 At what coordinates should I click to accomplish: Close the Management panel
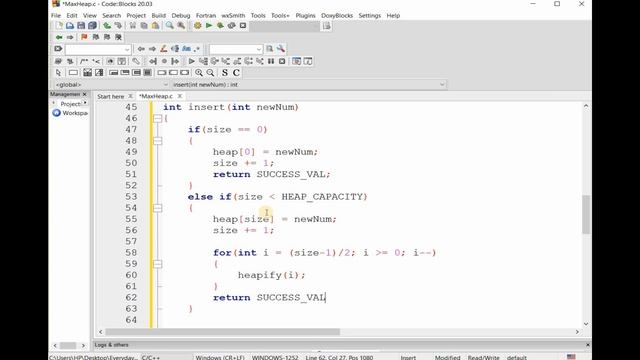(x=84, y=94)
